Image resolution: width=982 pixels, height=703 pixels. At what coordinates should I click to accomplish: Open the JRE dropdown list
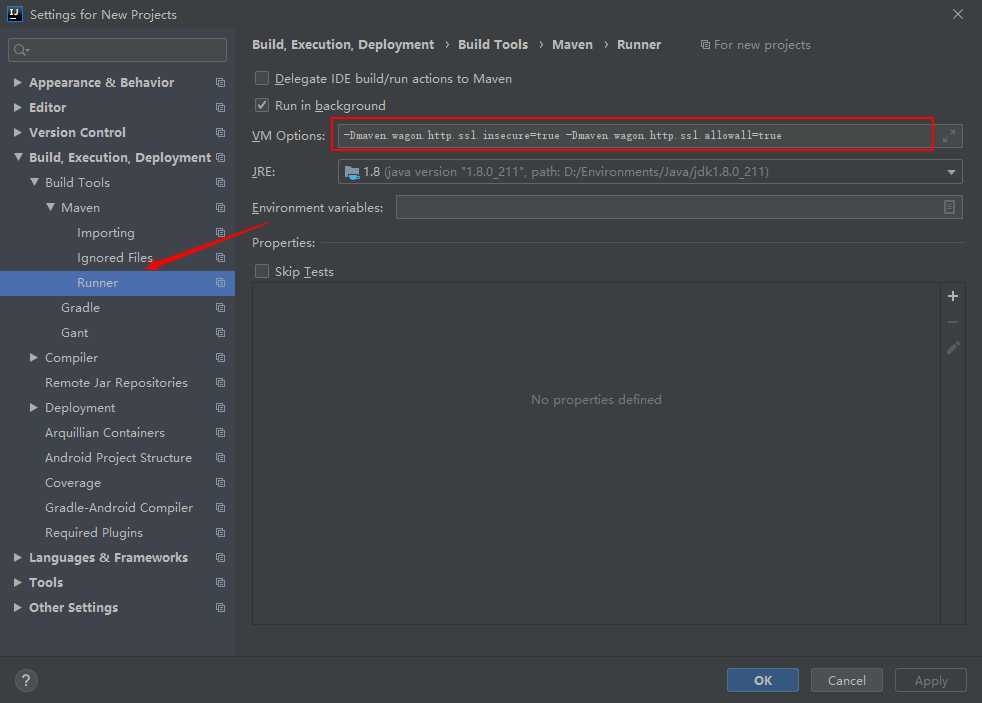(x=951, y=172)
